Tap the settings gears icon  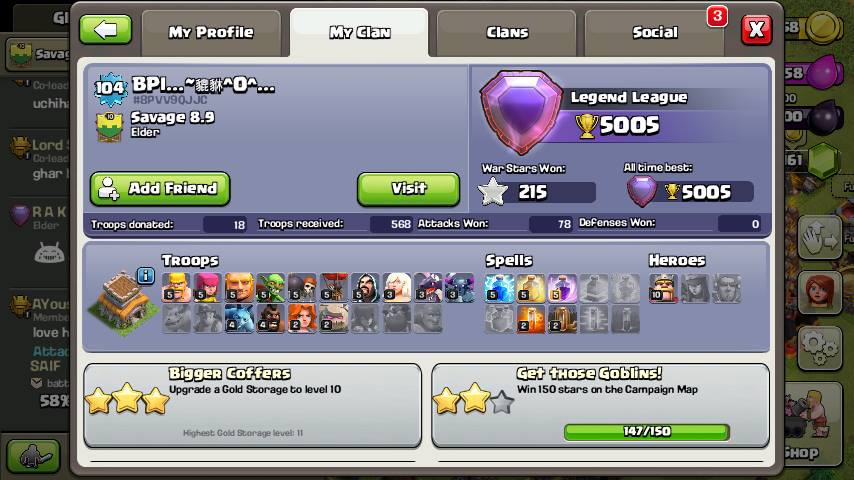click(820, 348)
